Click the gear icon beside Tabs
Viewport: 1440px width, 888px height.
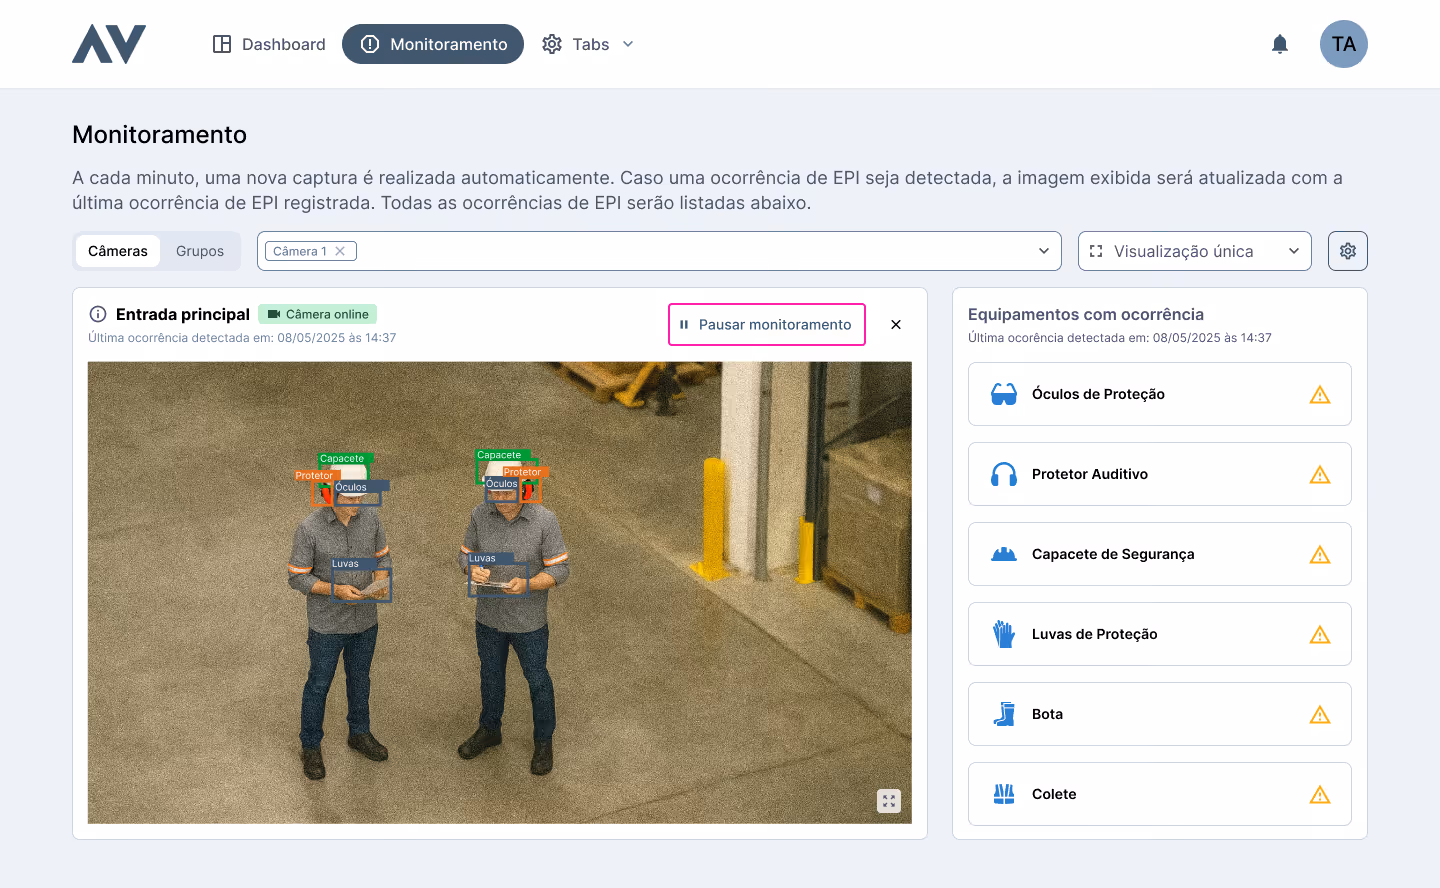(x=552, y=44)
